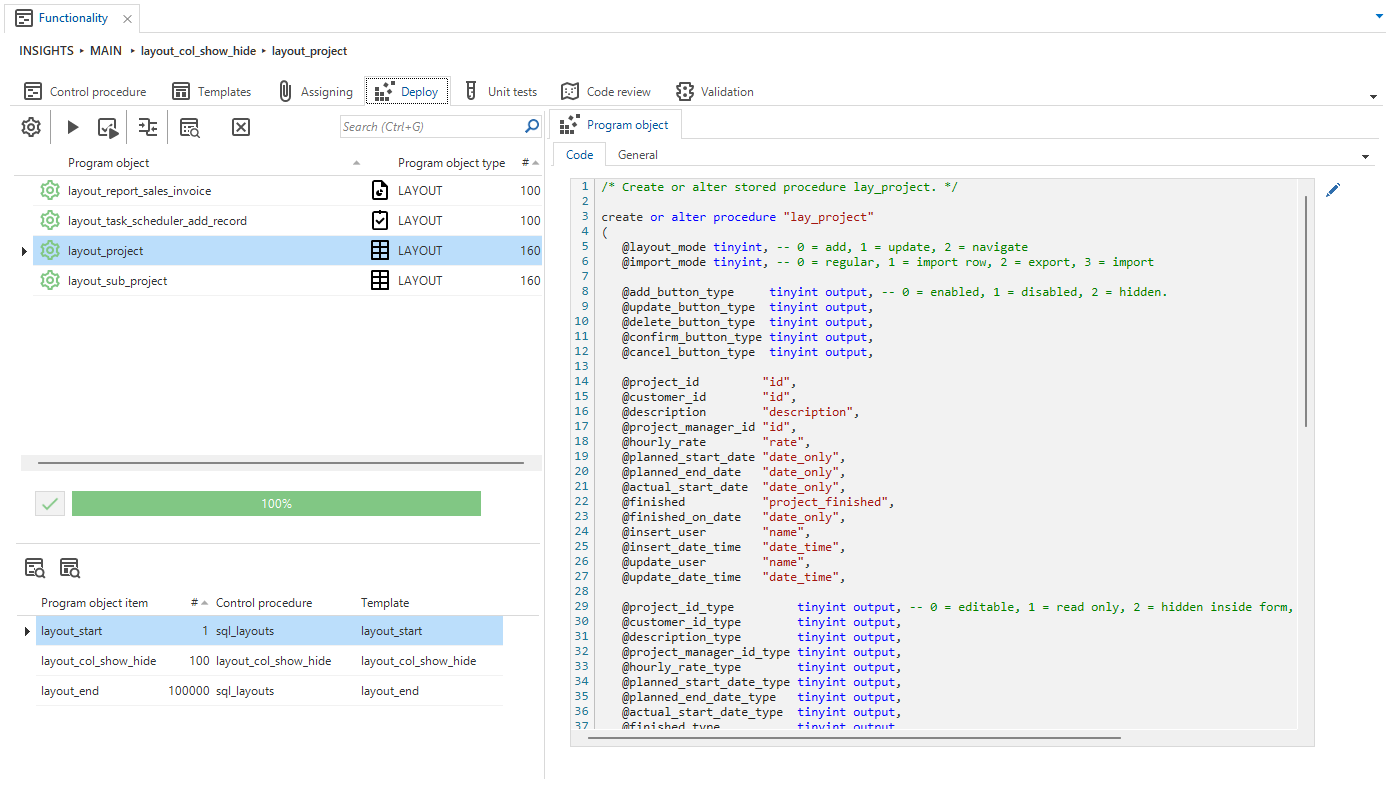
Task: Open the General tab
Action: (x=637, y=155)
